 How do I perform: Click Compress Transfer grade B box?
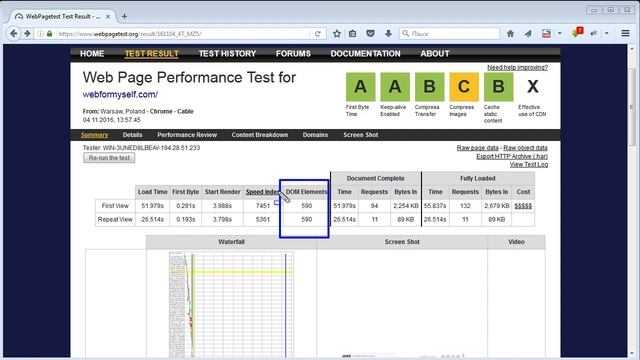click(429, 87)
